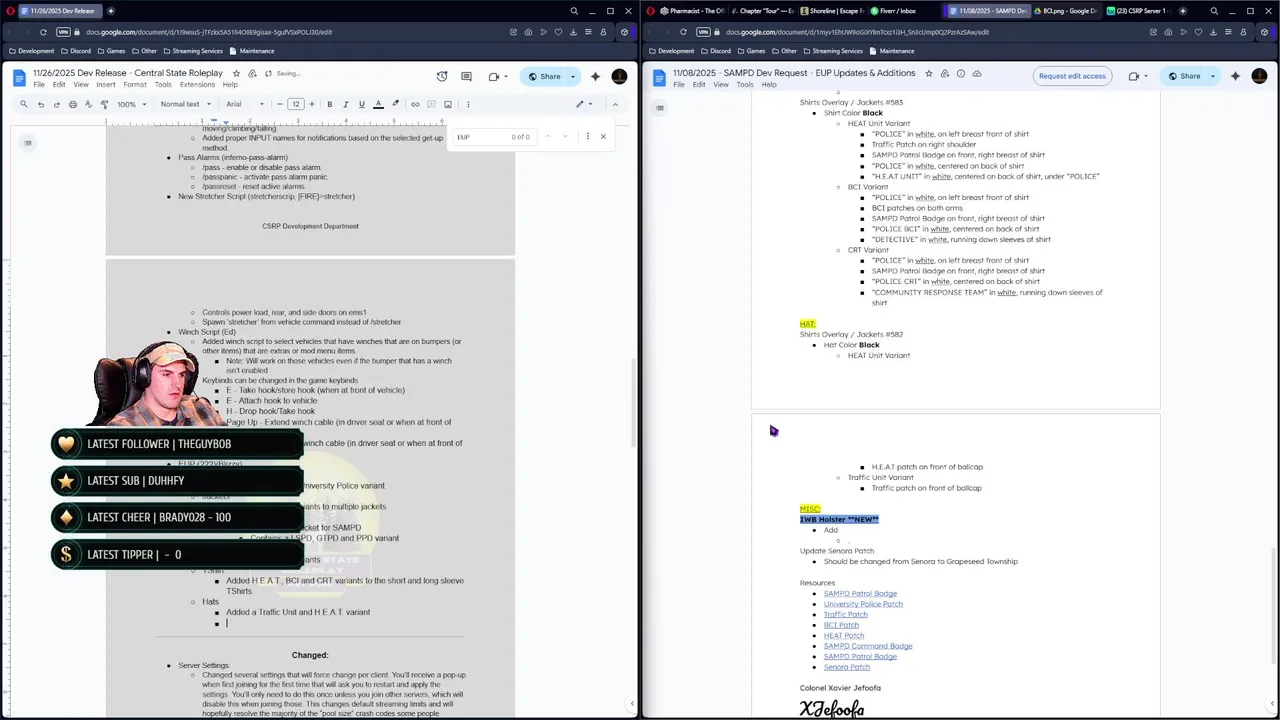The image size is (1280, 720).
Task: Open the SAMPD Patrol Badge link under Resources
Action: (860, 594)
